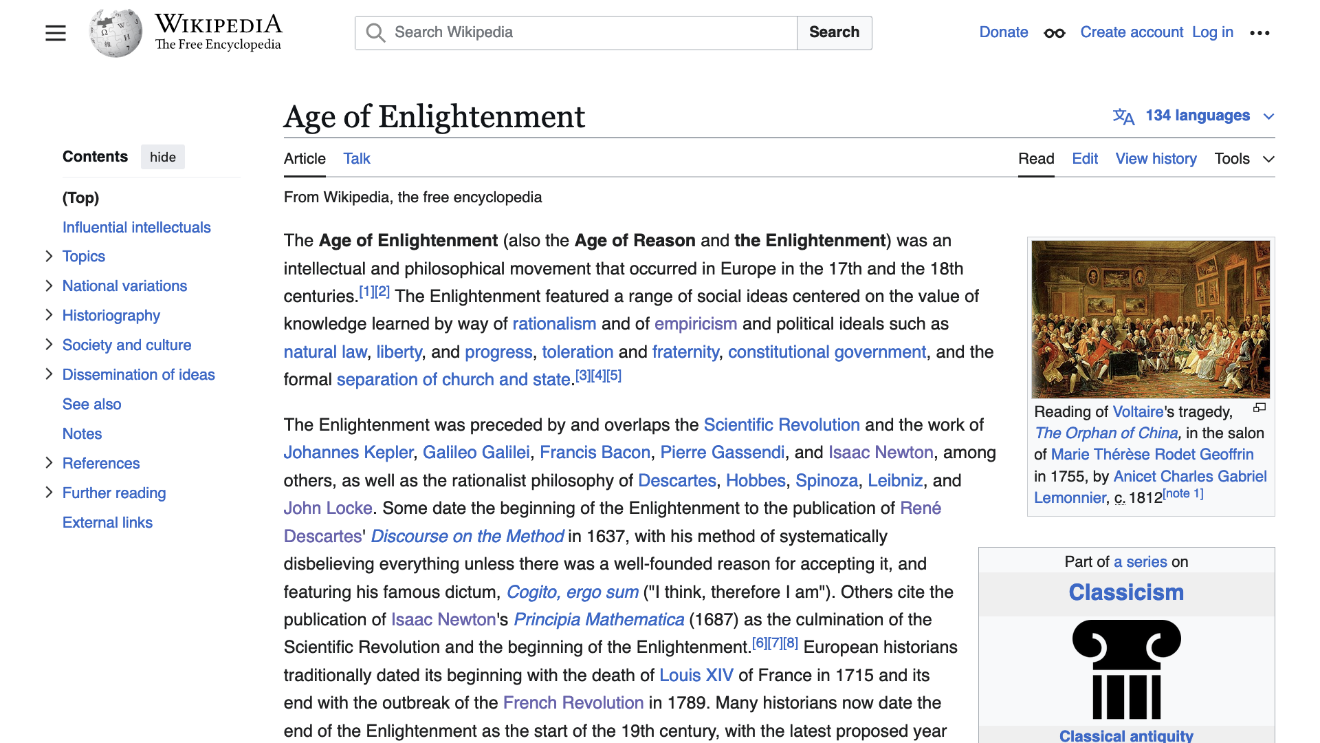Click the note 1 superscript reference
Screen dimensions: 1320x743
pos(1183,493)
